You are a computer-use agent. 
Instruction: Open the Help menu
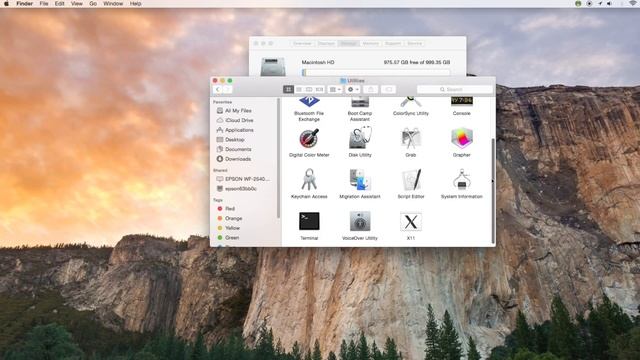tap(136, 4)
